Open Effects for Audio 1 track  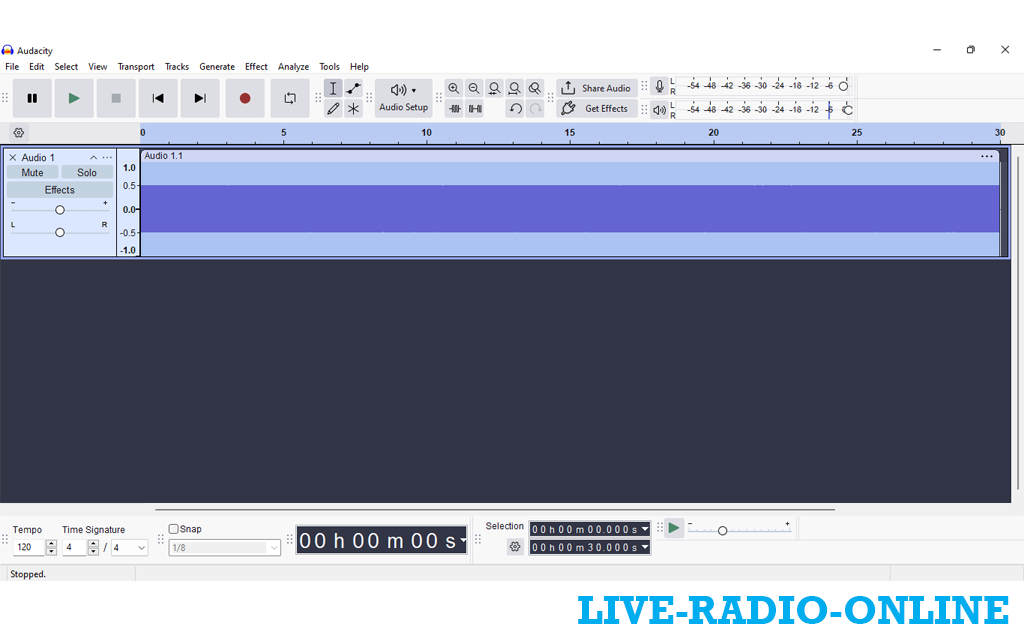pos(59,190)
